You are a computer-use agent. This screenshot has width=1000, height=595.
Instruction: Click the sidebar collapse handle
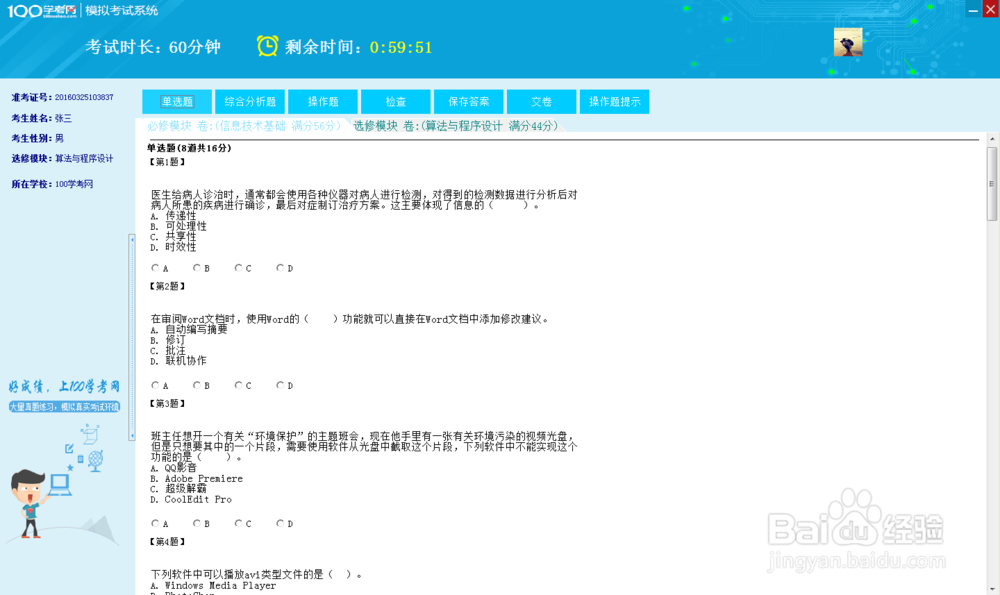[132, 338]
